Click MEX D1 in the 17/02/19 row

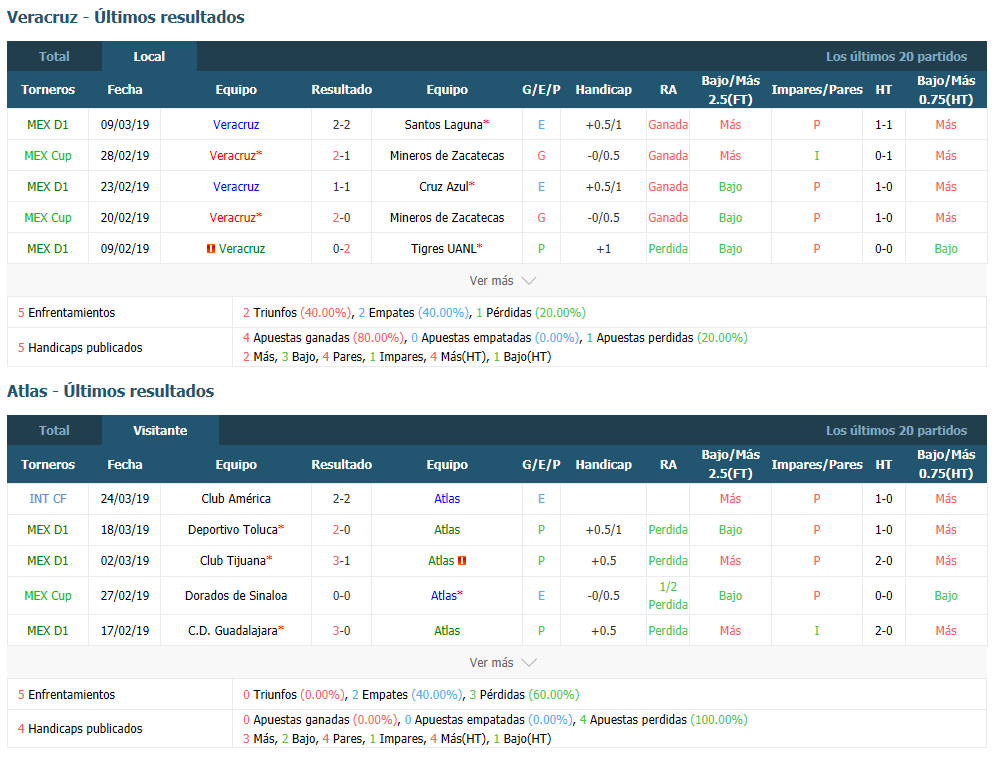click(x=48, y=631)
